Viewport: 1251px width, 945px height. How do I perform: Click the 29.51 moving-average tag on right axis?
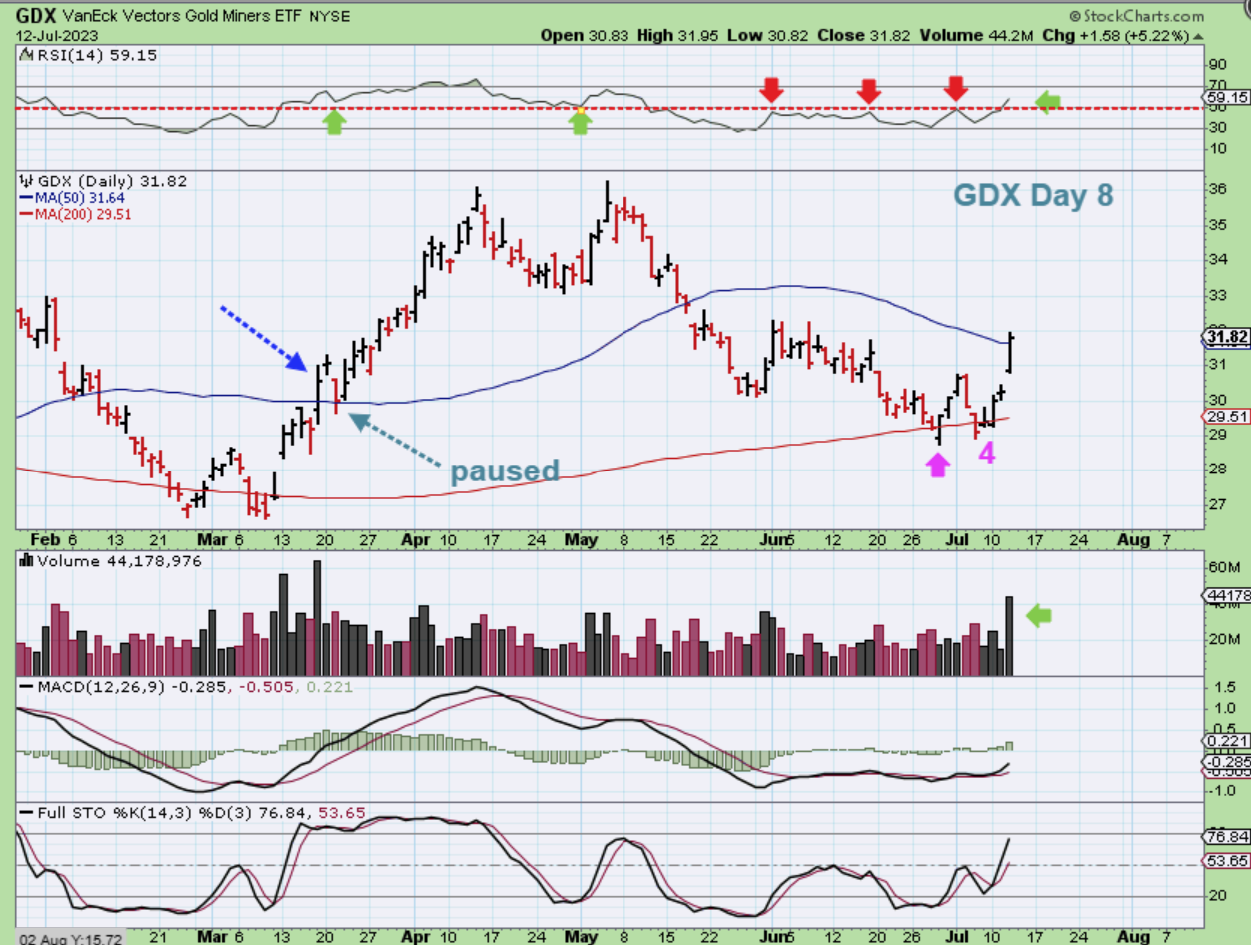tap(1226, 419)
